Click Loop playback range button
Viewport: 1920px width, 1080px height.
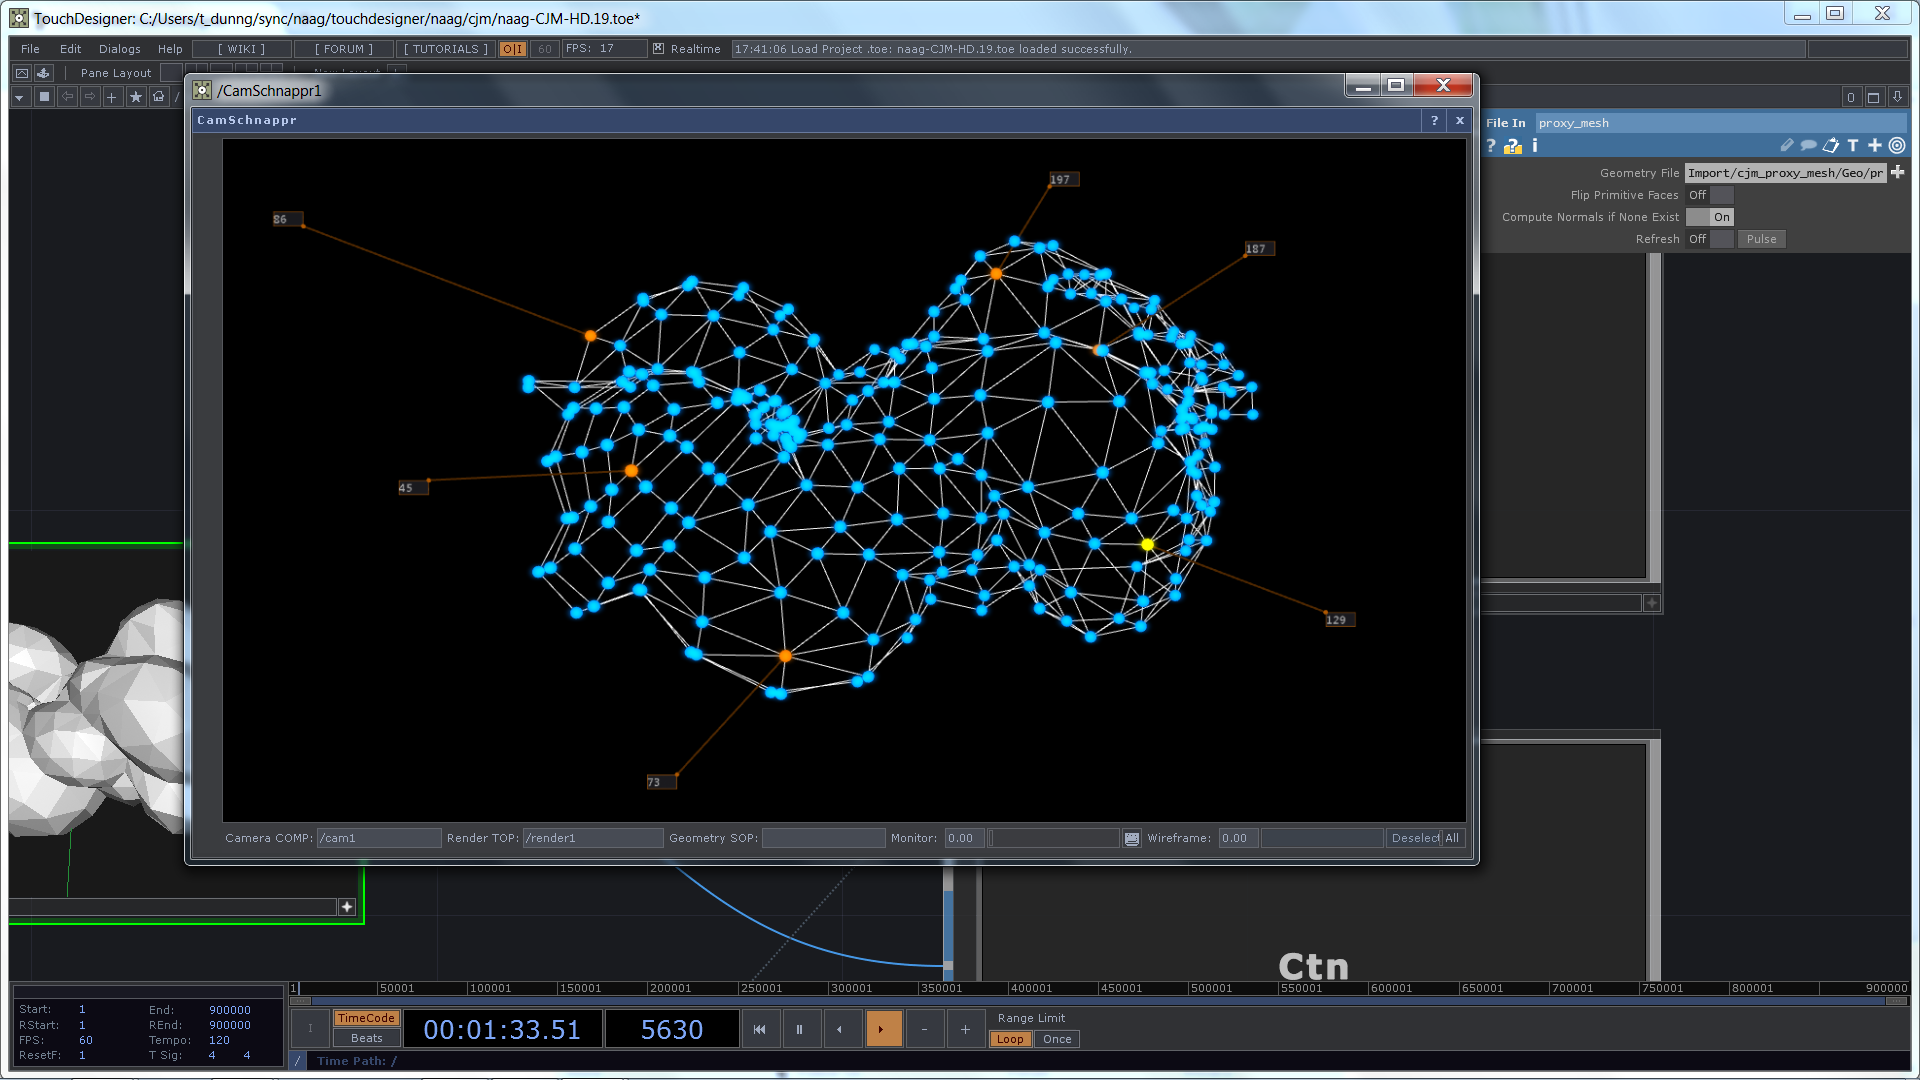click(1009, 1039)
